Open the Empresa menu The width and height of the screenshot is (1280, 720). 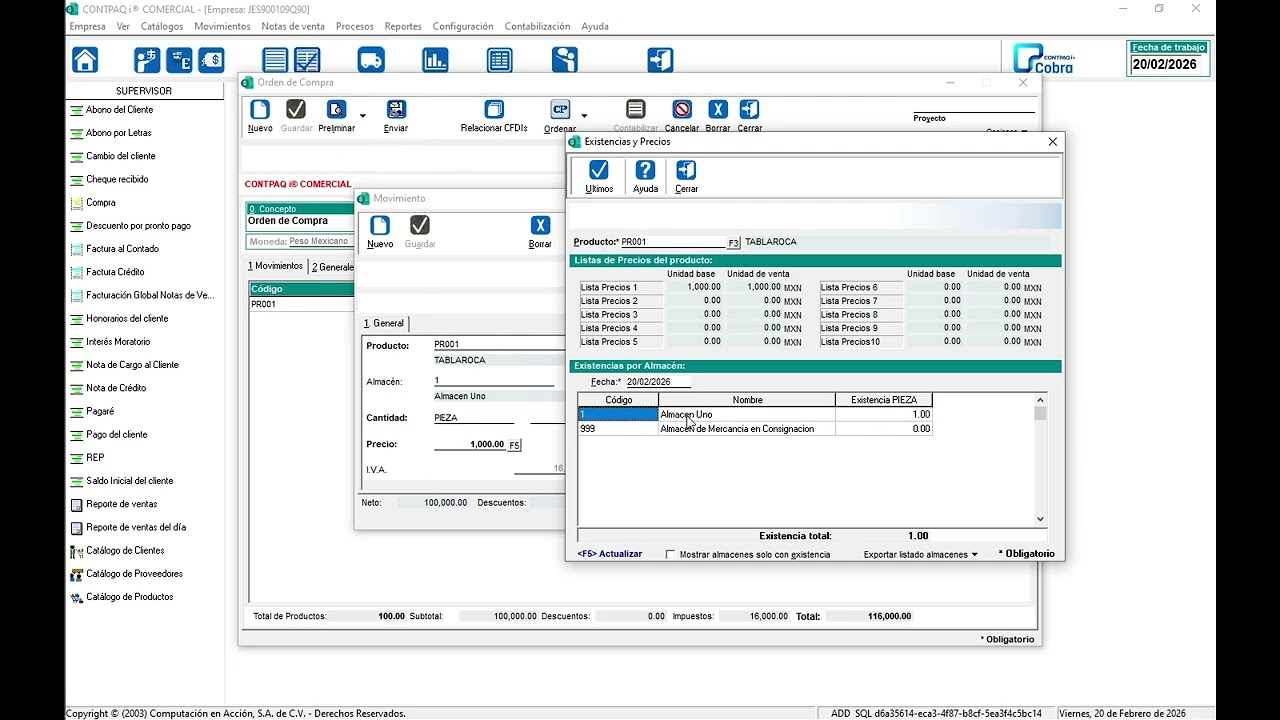pos(87,26)
